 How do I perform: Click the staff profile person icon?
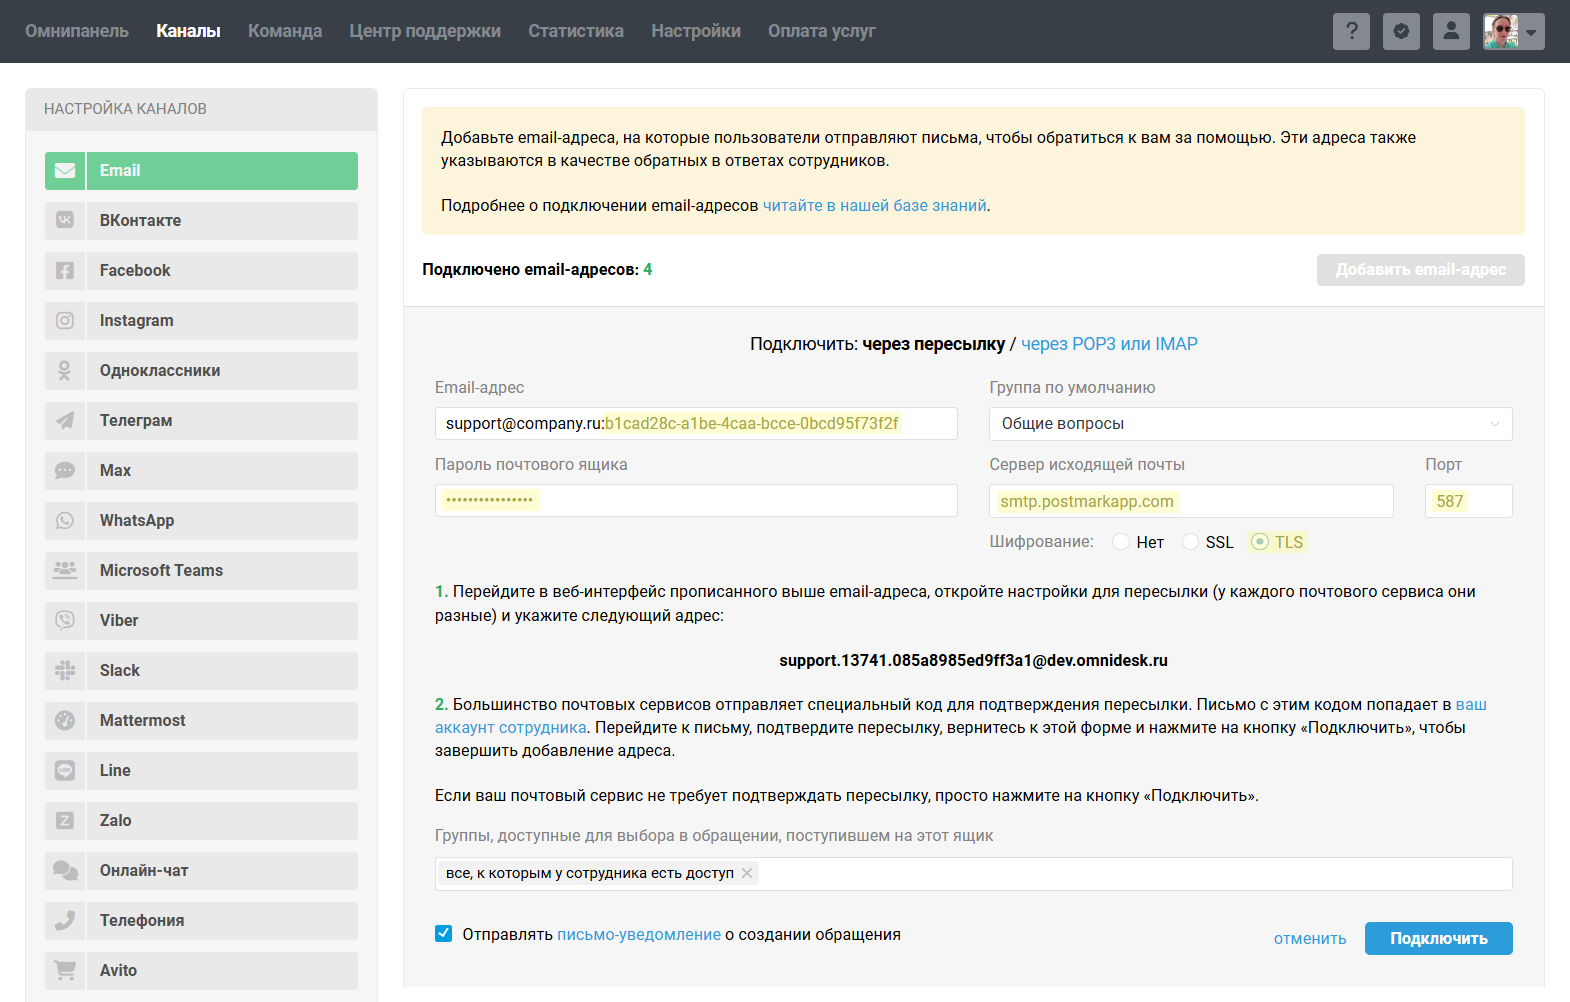pos(1451,31)
